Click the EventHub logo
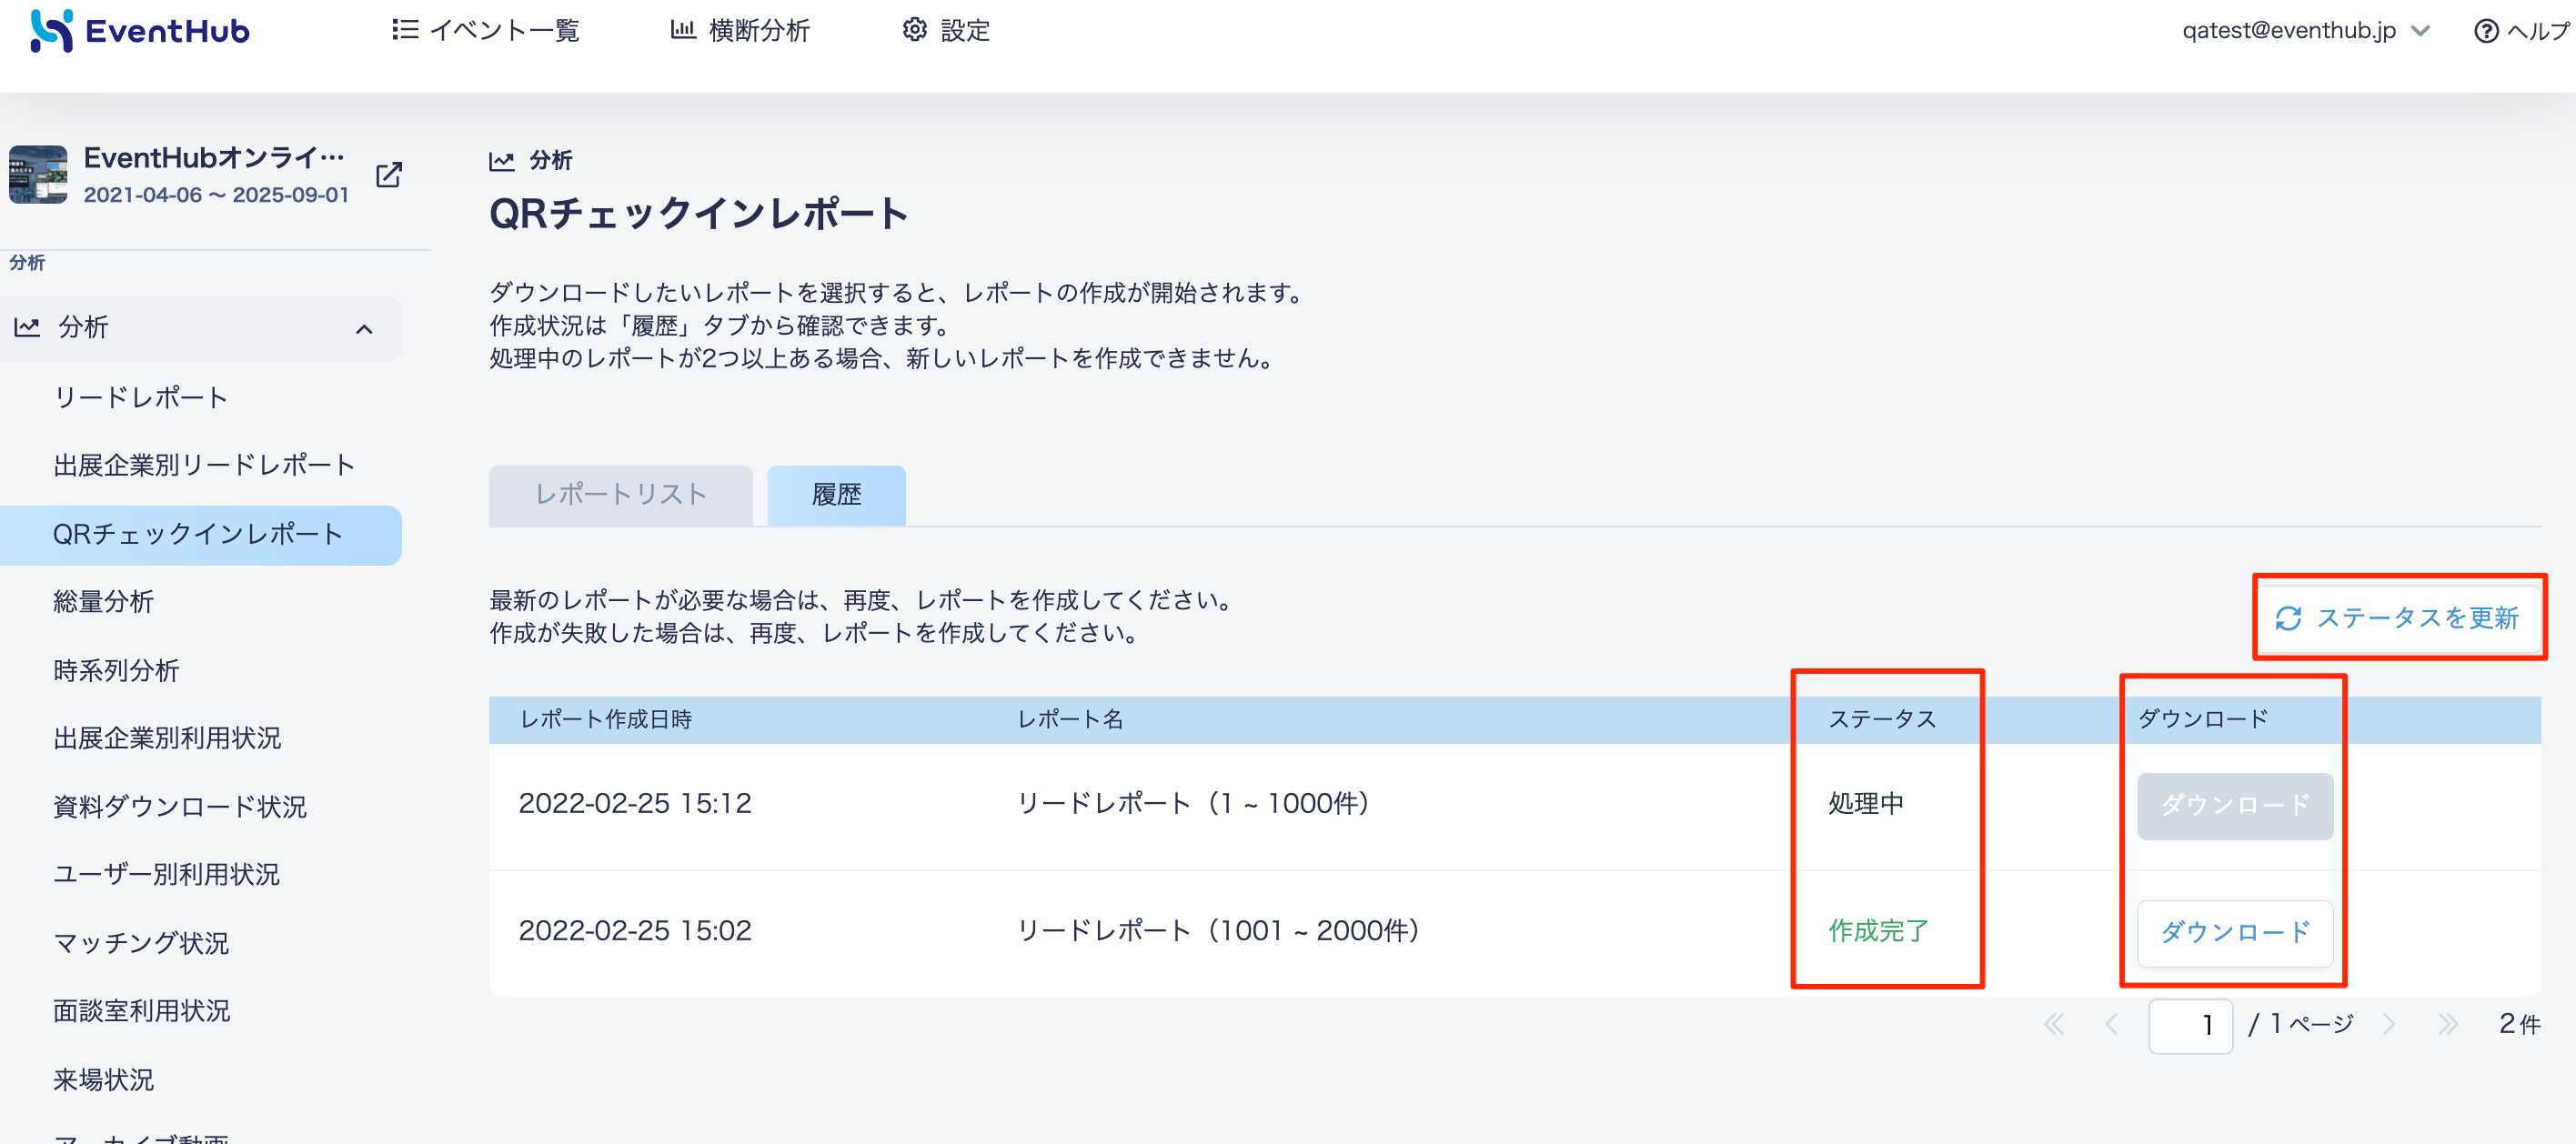Image resolution: width=2576 pixels, height=1144 pixels. (140, 31)
